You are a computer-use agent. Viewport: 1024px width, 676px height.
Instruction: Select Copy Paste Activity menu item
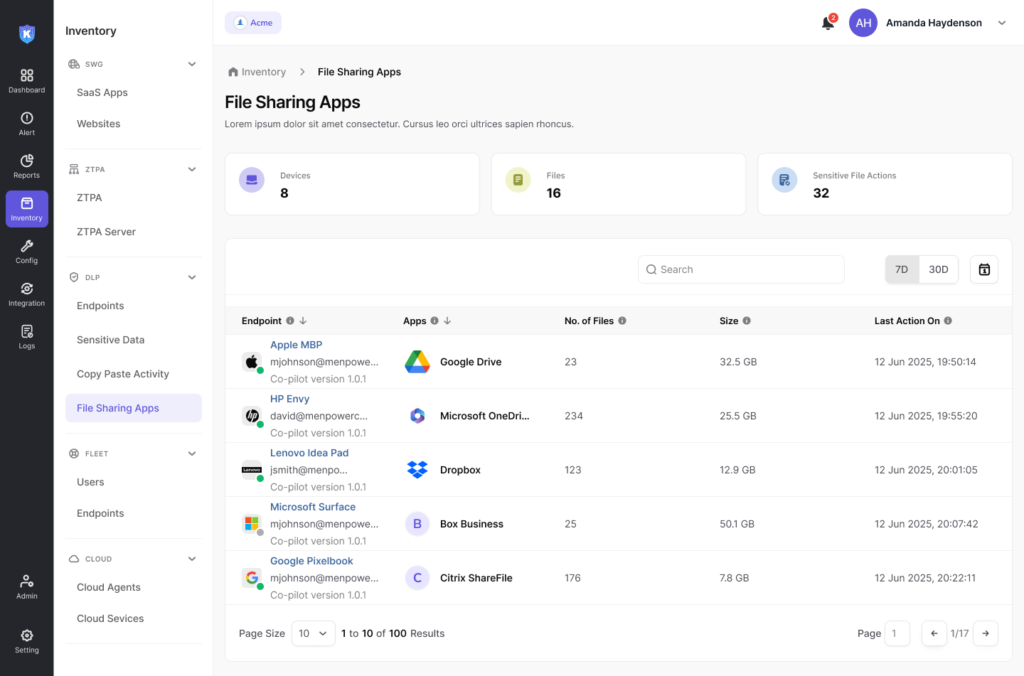[123, 374]
